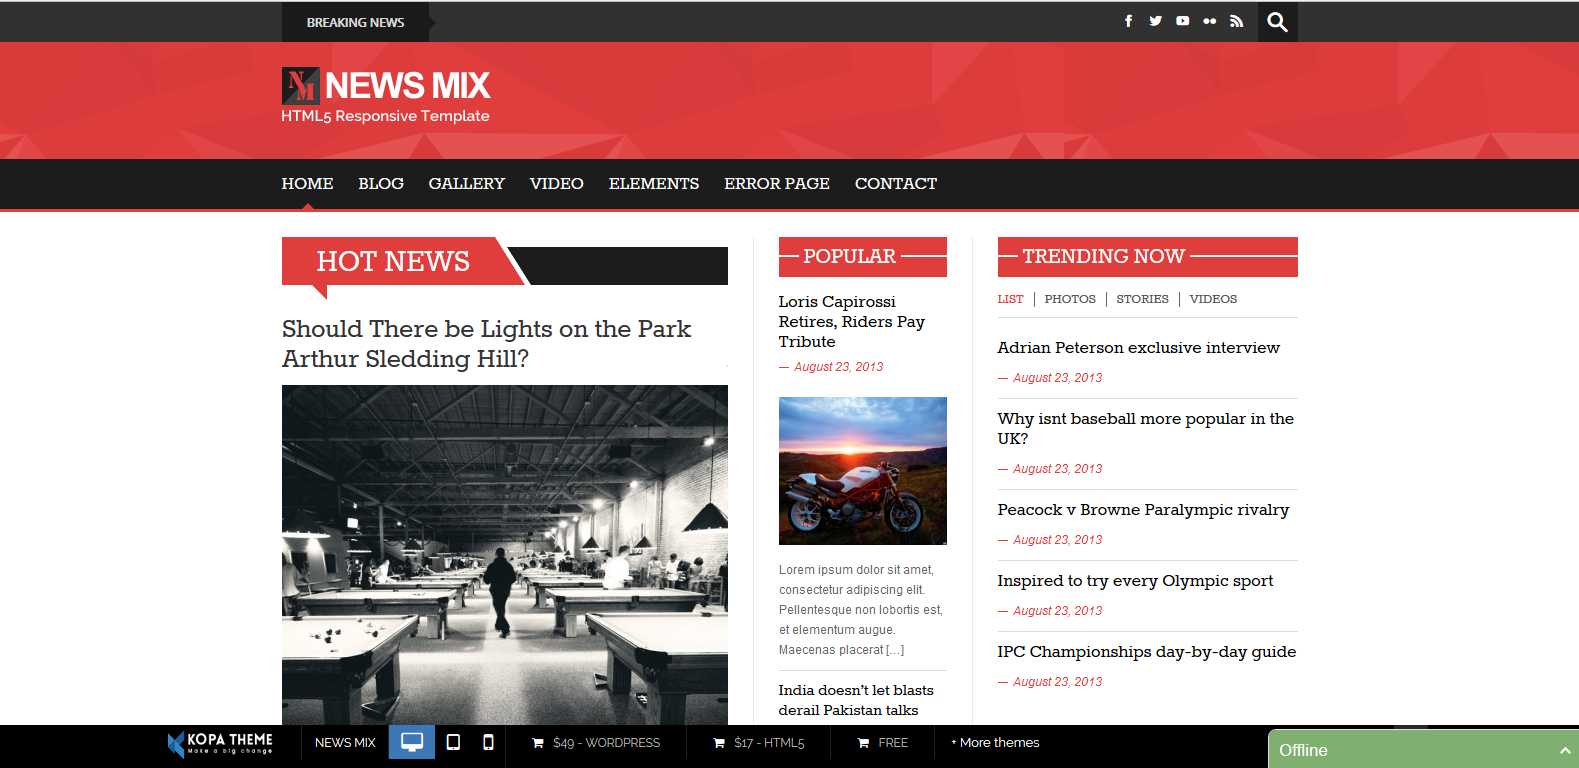Open the Facebook social icon
Viewport: 1579px width, 768px height.
click(1128, 21)
